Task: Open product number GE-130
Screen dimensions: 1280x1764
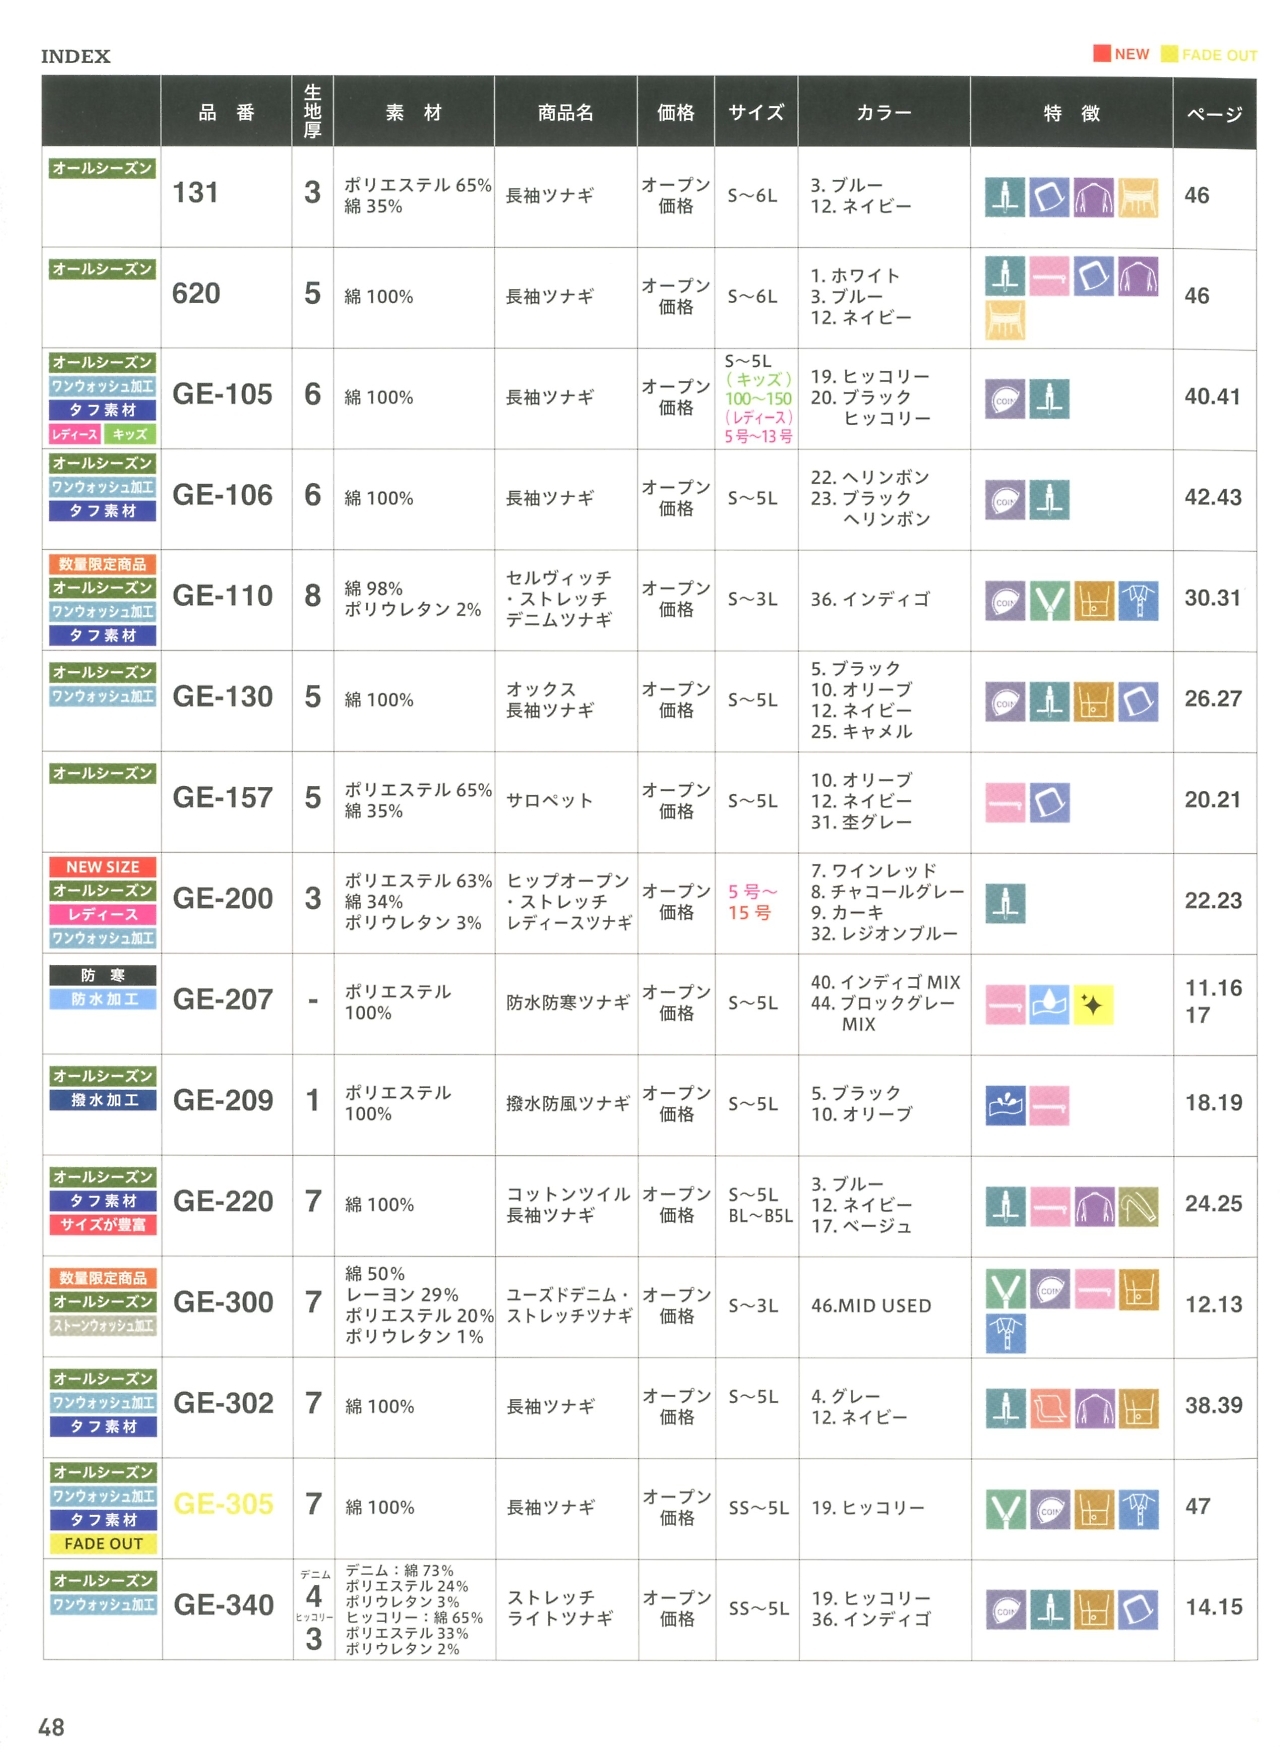Action: 222,697
